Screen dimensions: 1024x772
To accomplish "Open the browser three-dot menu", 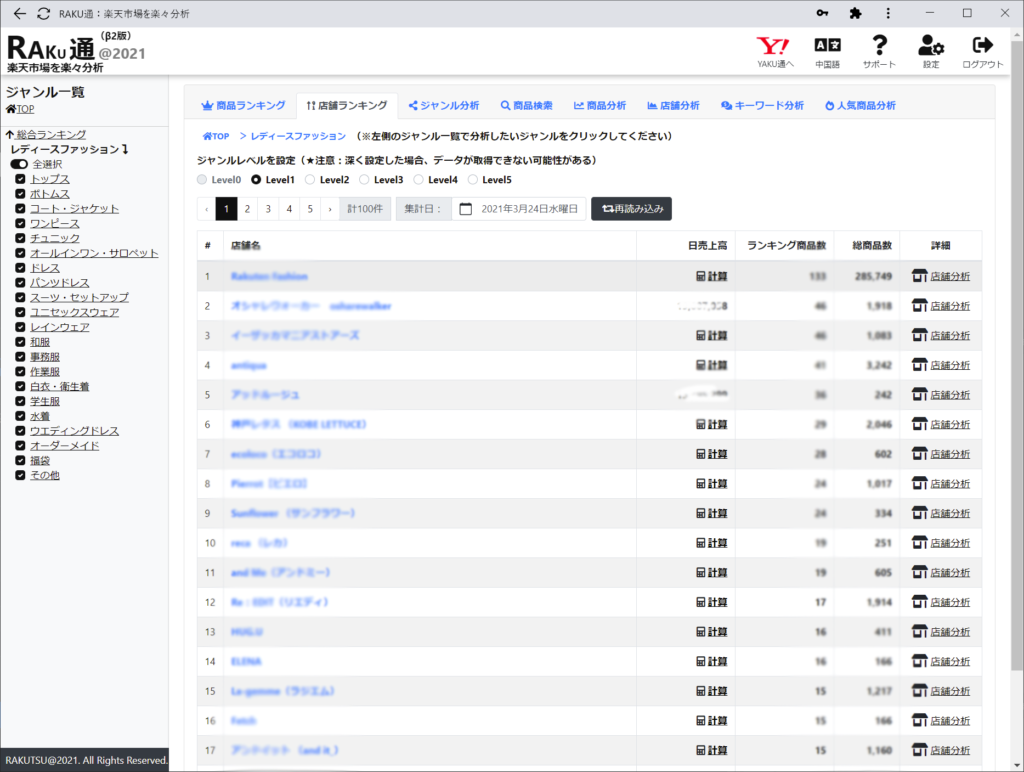I will 888,13.
